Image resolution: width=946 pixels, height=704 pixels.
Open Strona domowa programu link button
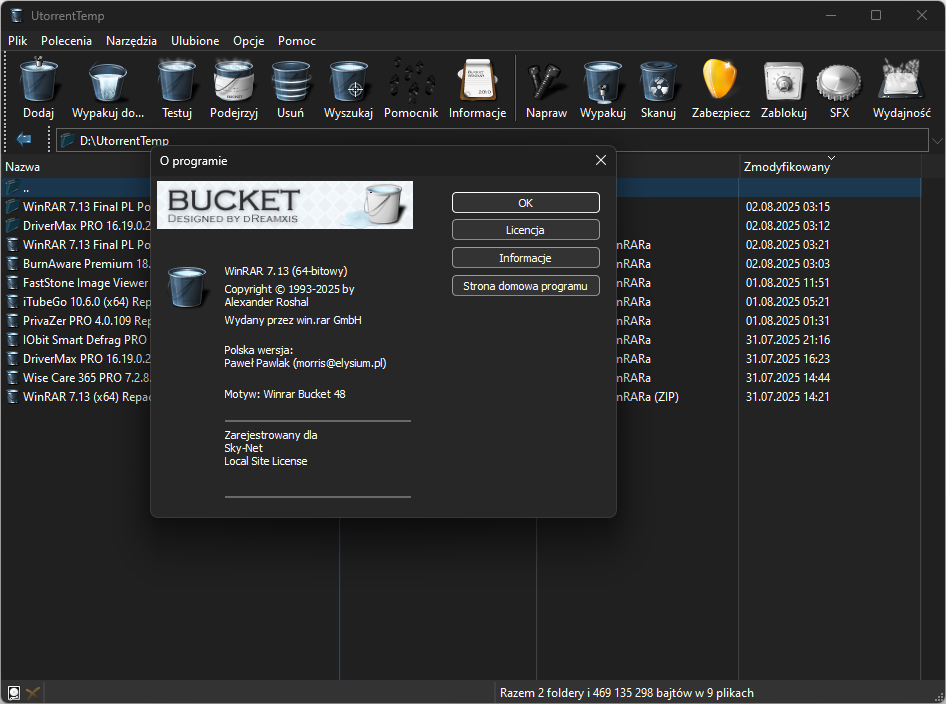[525, 285]
